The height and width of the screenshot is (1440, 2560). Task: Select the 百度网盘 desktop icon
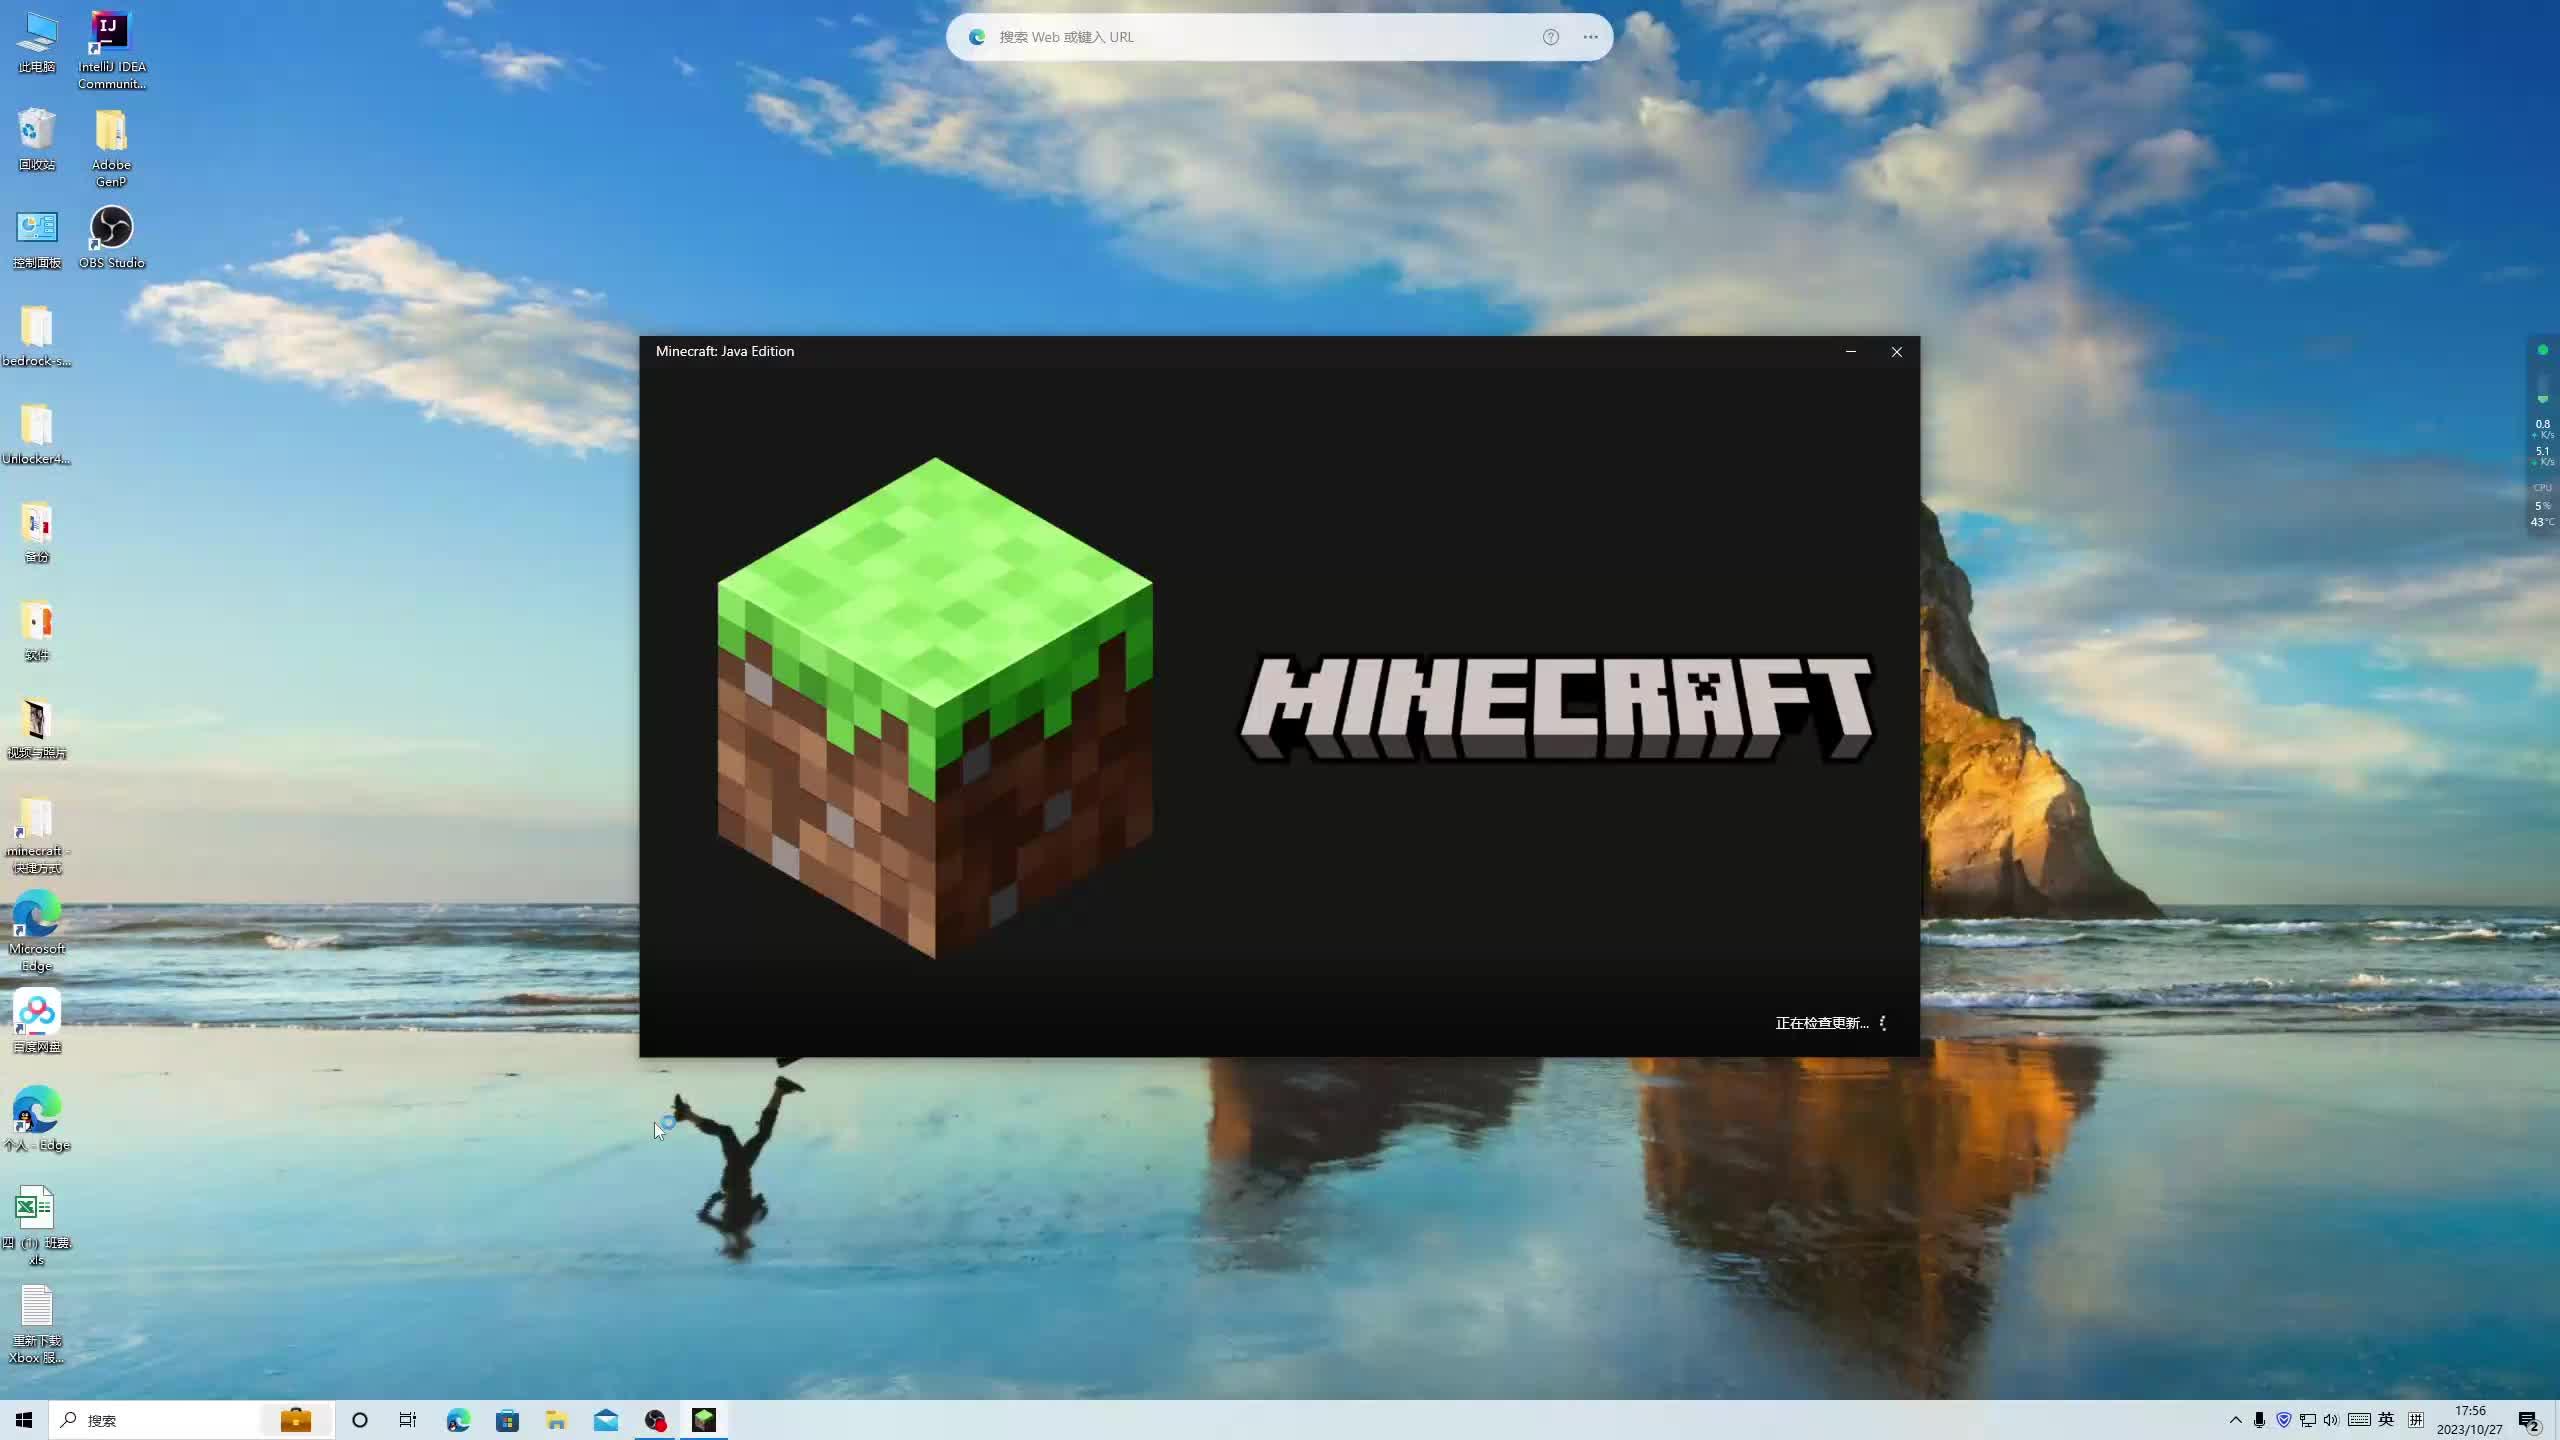(37, 1022)
